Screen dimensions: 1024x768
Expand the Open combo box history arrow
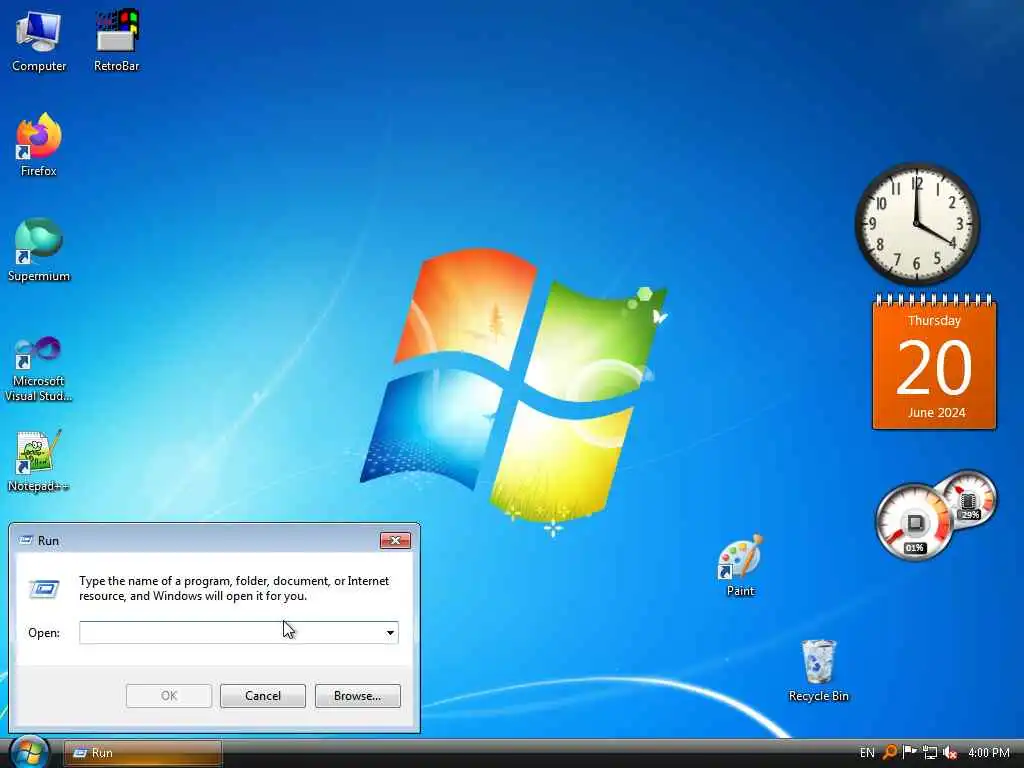click(x=390, y=632)
